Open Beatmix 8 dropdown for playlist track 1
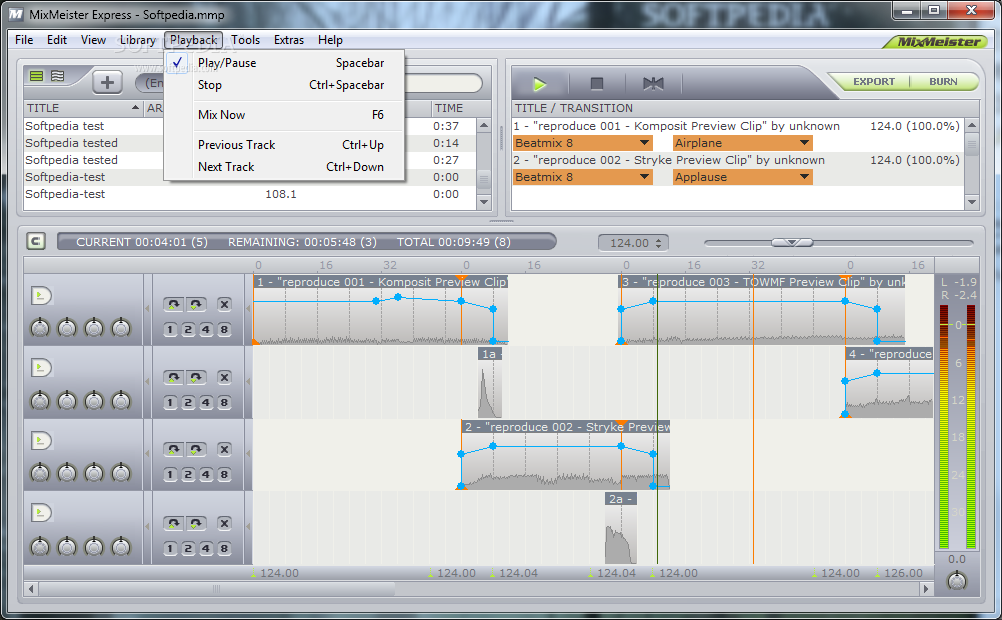Image resolution: width=1002 pixels, height=620 pixels. click(582, 143)
